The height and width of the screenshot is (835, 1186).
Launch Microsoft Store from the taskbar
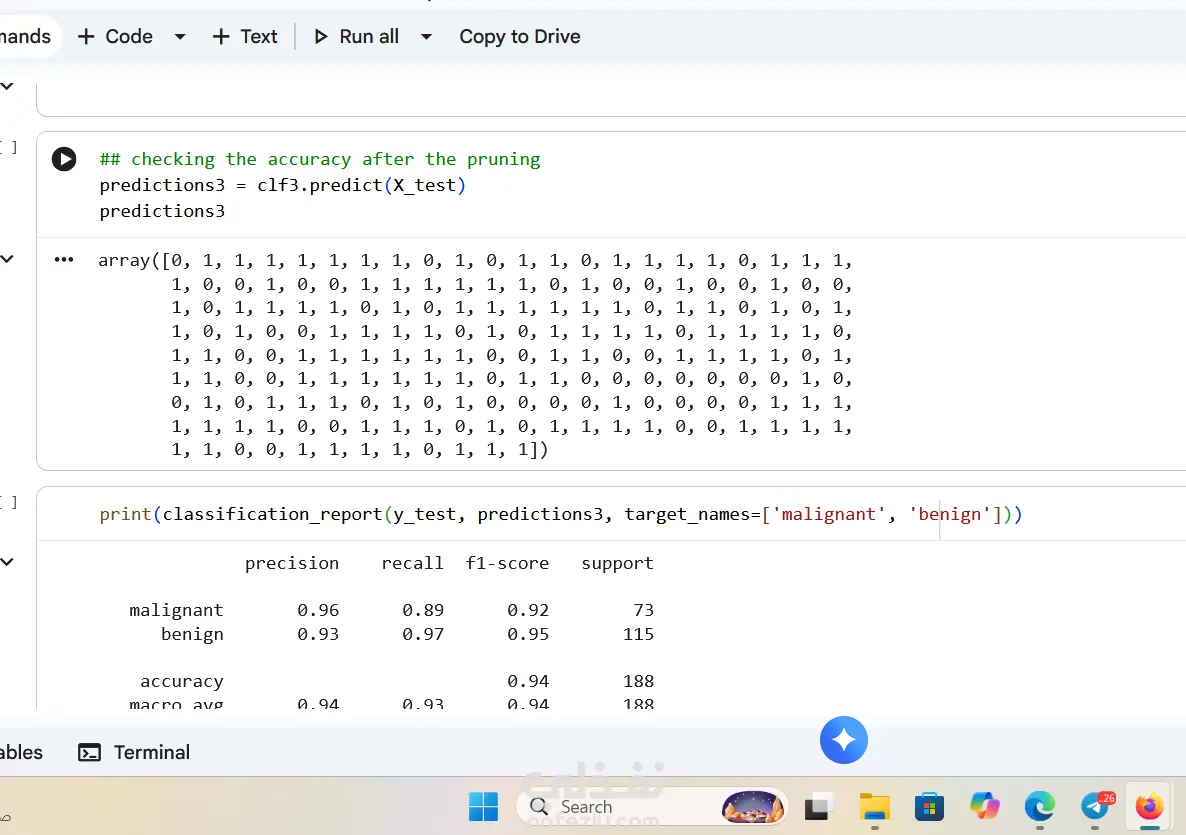click(x=930, y=807)
